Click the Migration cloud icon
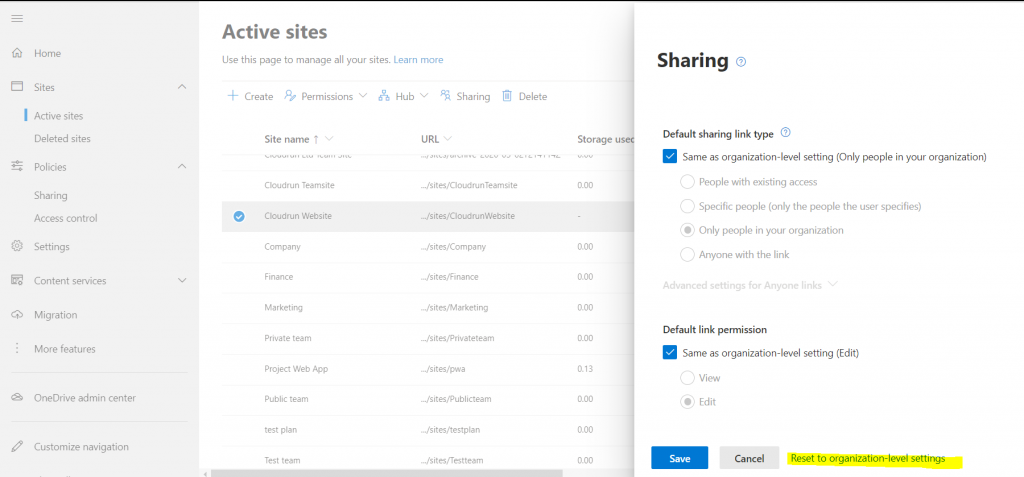This screenshot has width=1024, height=477. point(17,315)
